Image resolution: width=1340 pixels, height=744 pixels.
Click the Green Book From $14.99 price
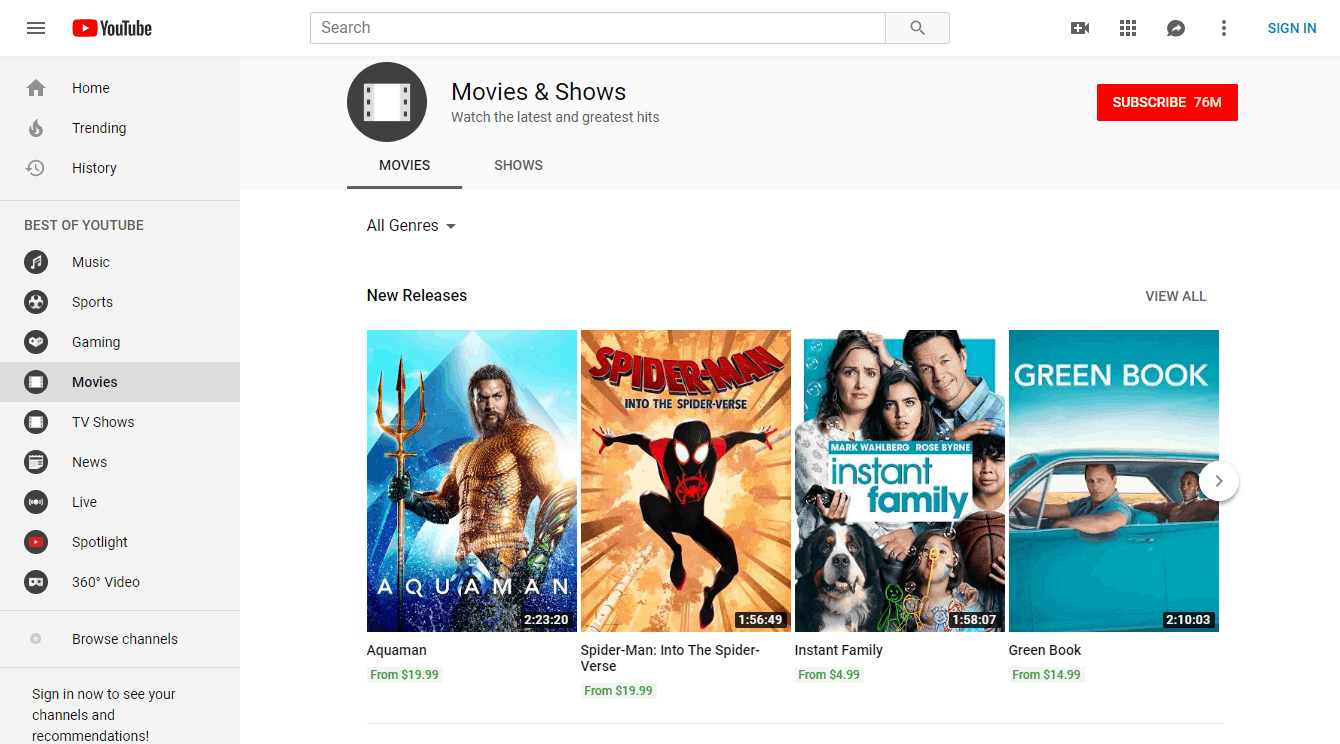click(1046, 675)
